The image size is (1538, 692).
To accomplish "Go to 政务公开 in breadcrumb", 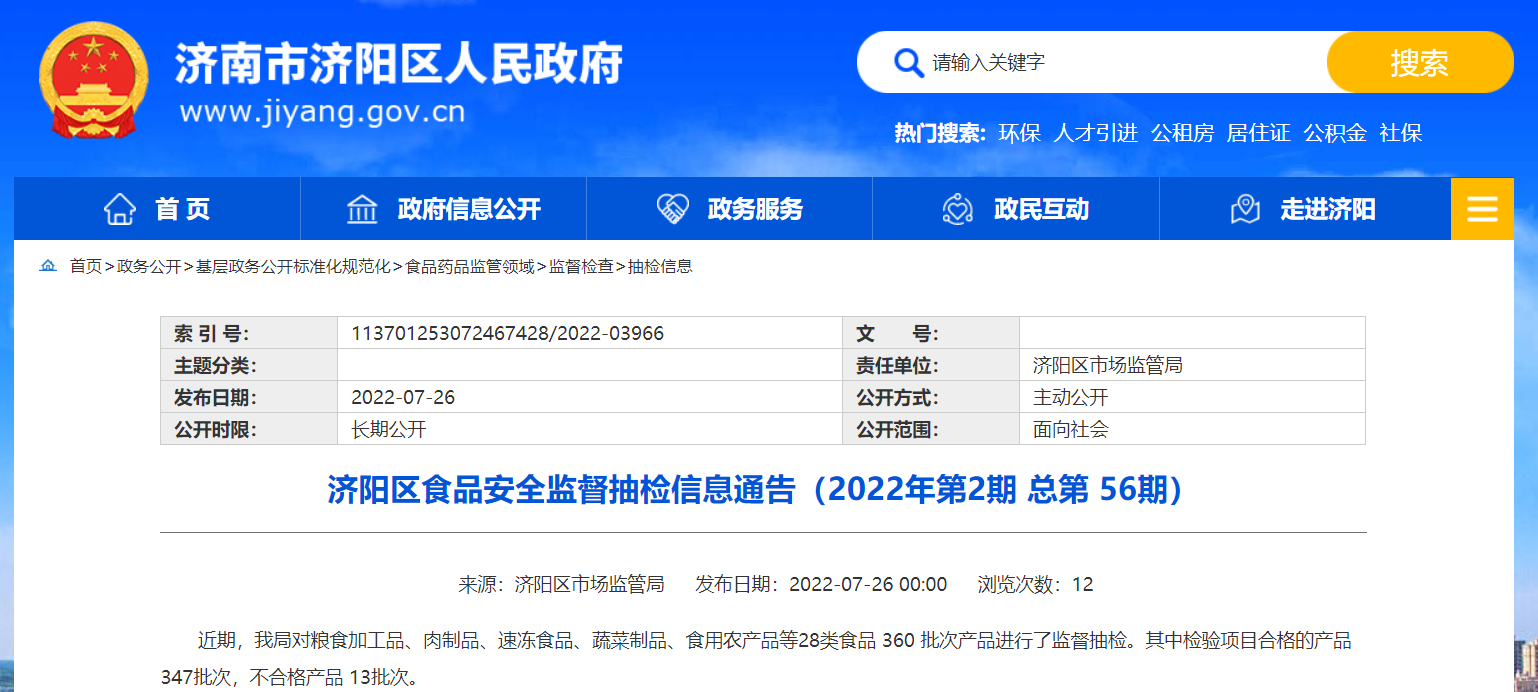I will [x=149, y=266].
